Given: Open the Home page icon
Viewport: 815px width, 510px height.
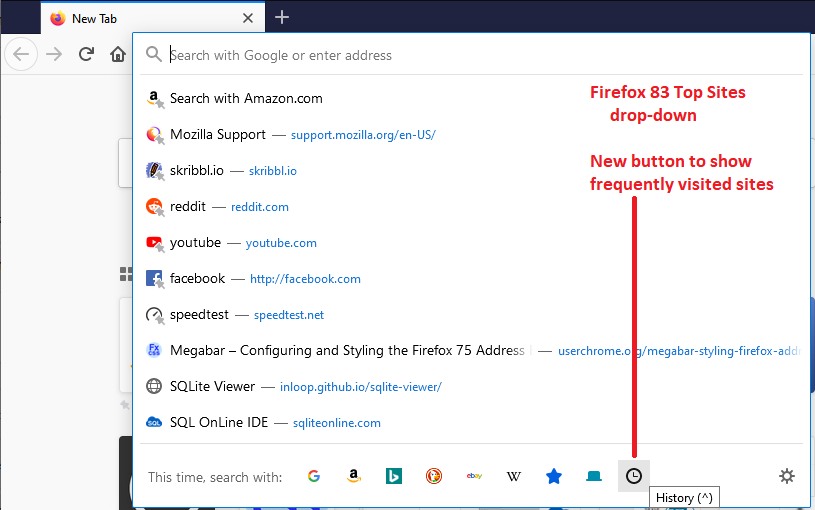Looking at the screenshot, I should (118, 54).
